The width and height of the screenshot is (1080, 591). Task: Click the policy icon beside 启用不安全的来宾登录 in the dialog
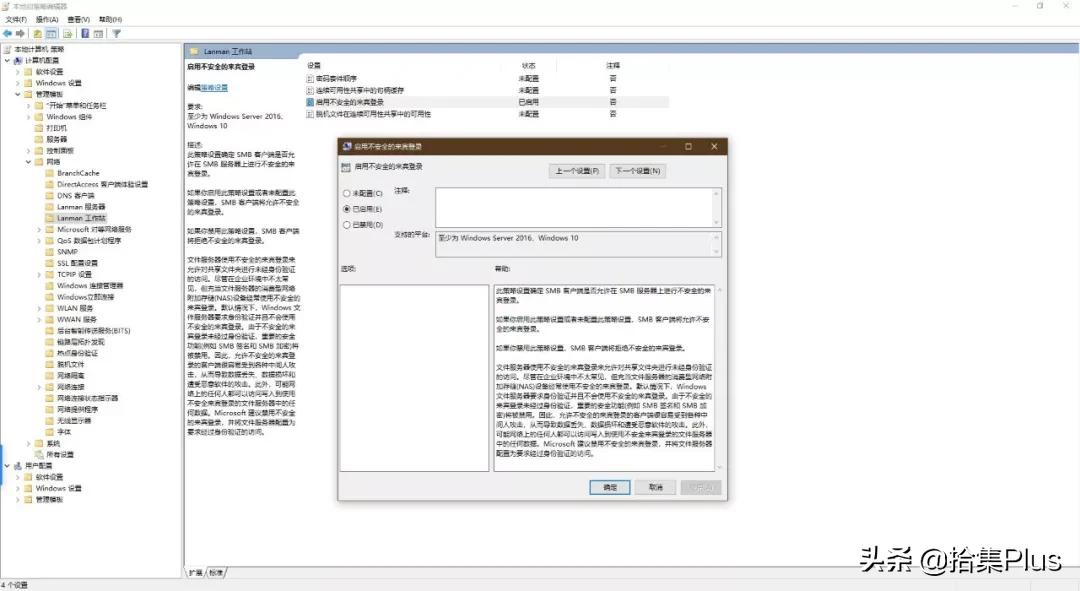click(344, 167)
